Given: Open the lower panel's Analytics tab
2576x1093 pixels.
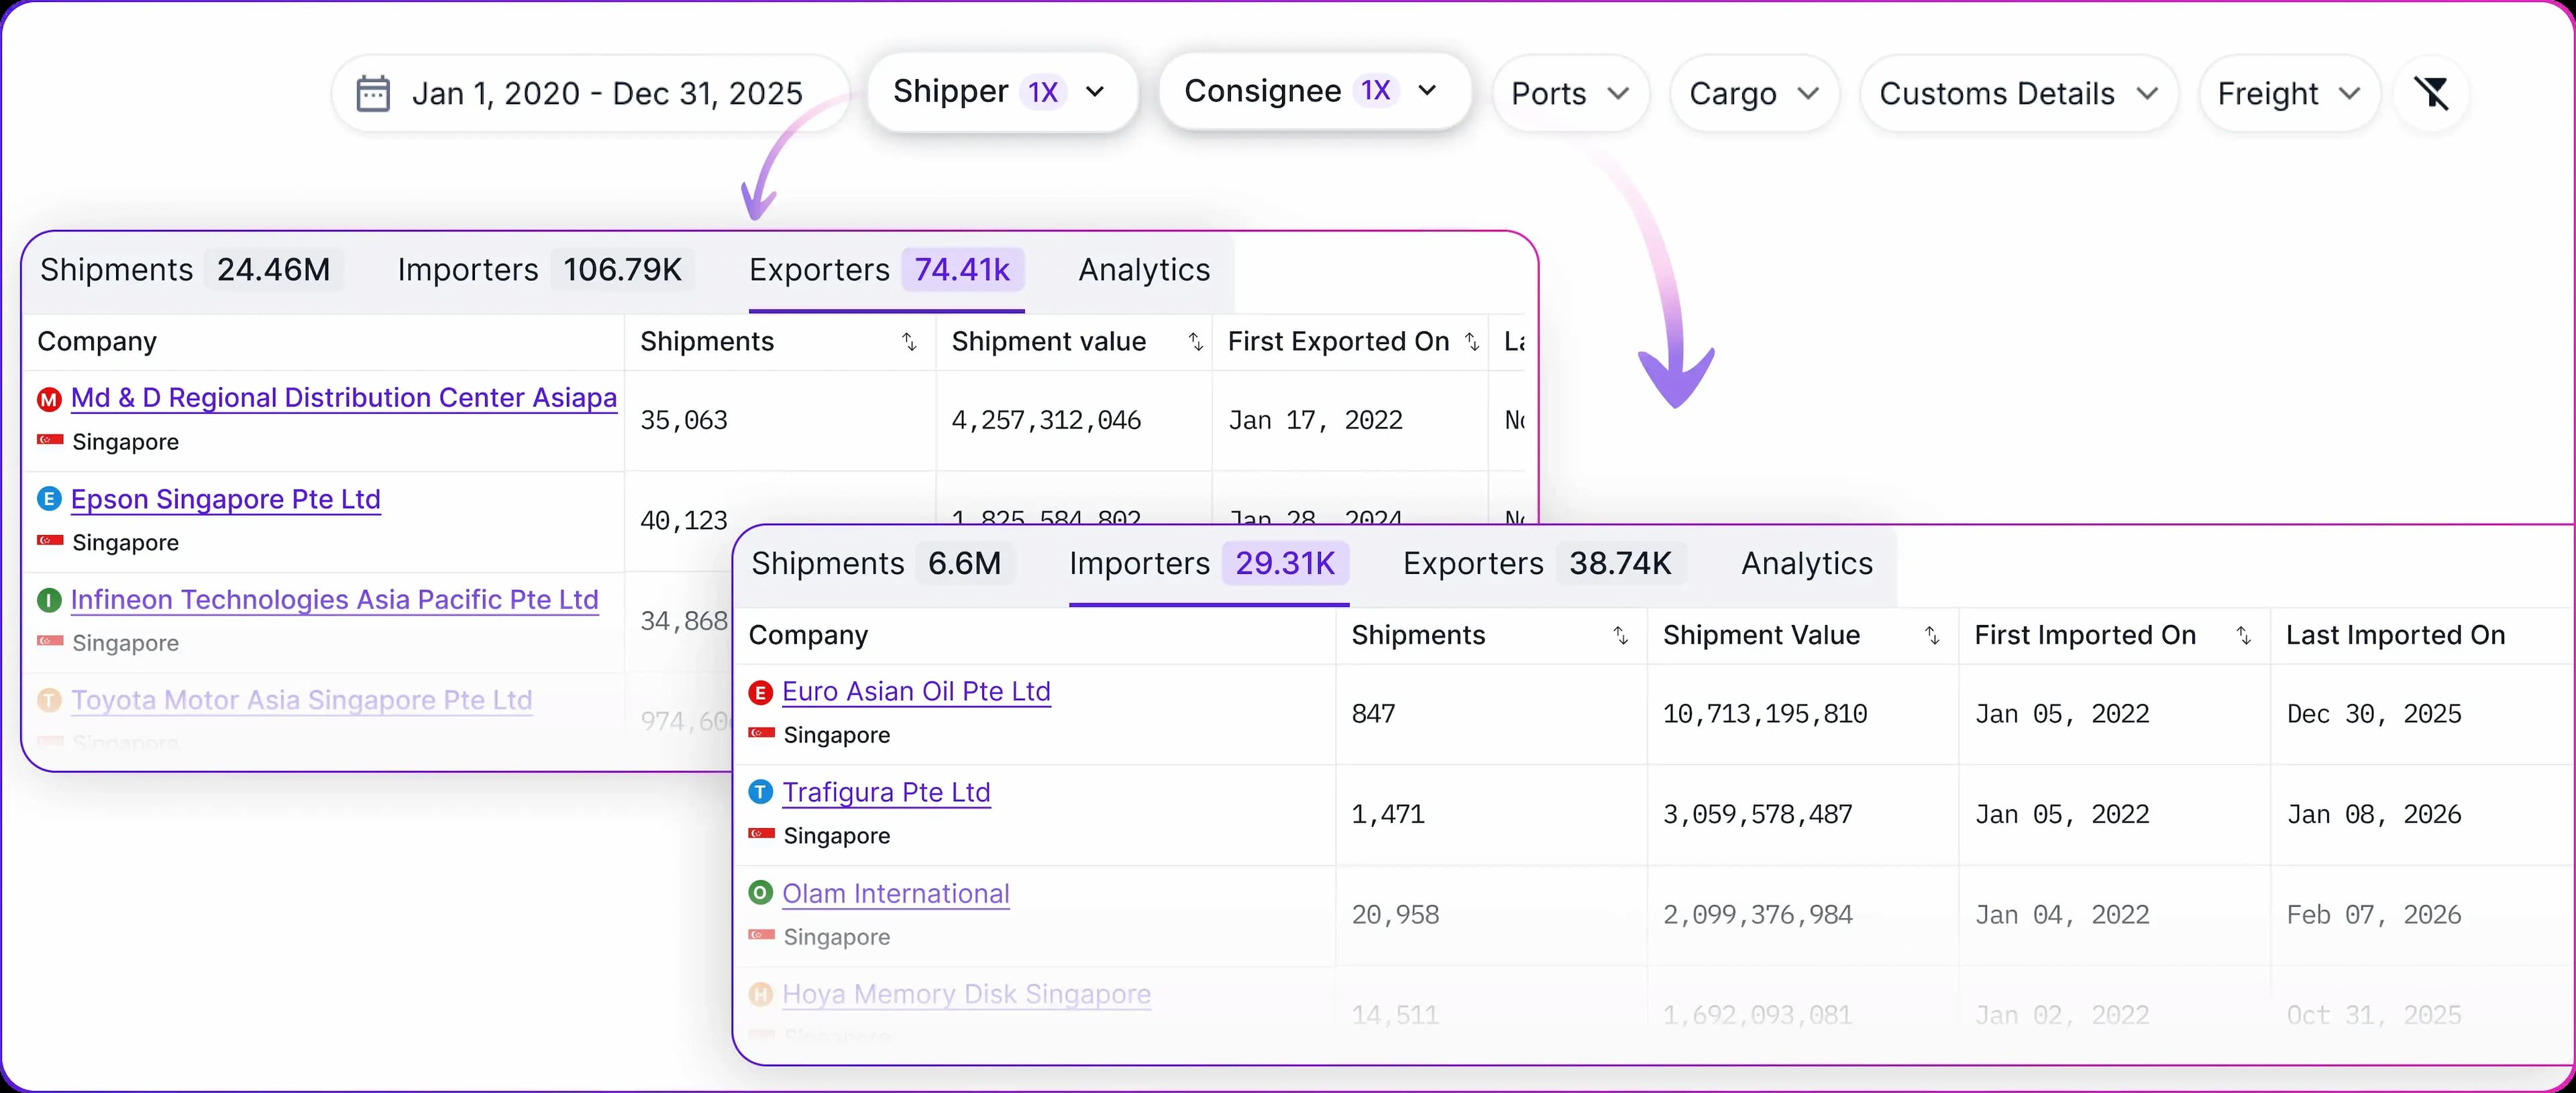Looking at the screenshot, I should coord(1806,564).
